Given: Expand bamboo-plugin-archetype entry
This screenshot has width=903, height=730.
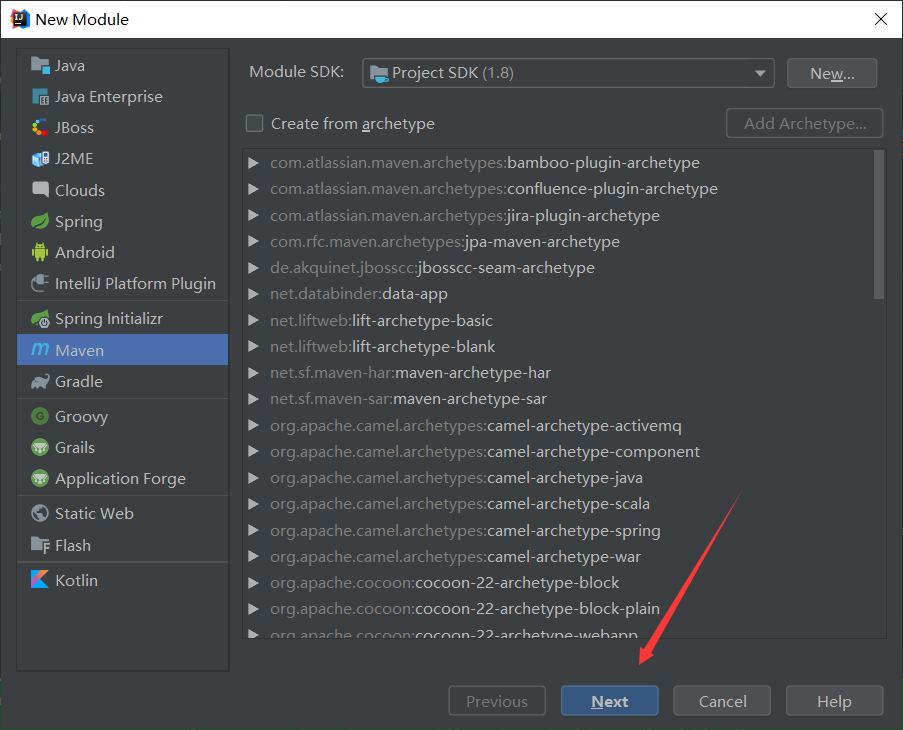Looking at the screenshot, I should pos(253,163).
